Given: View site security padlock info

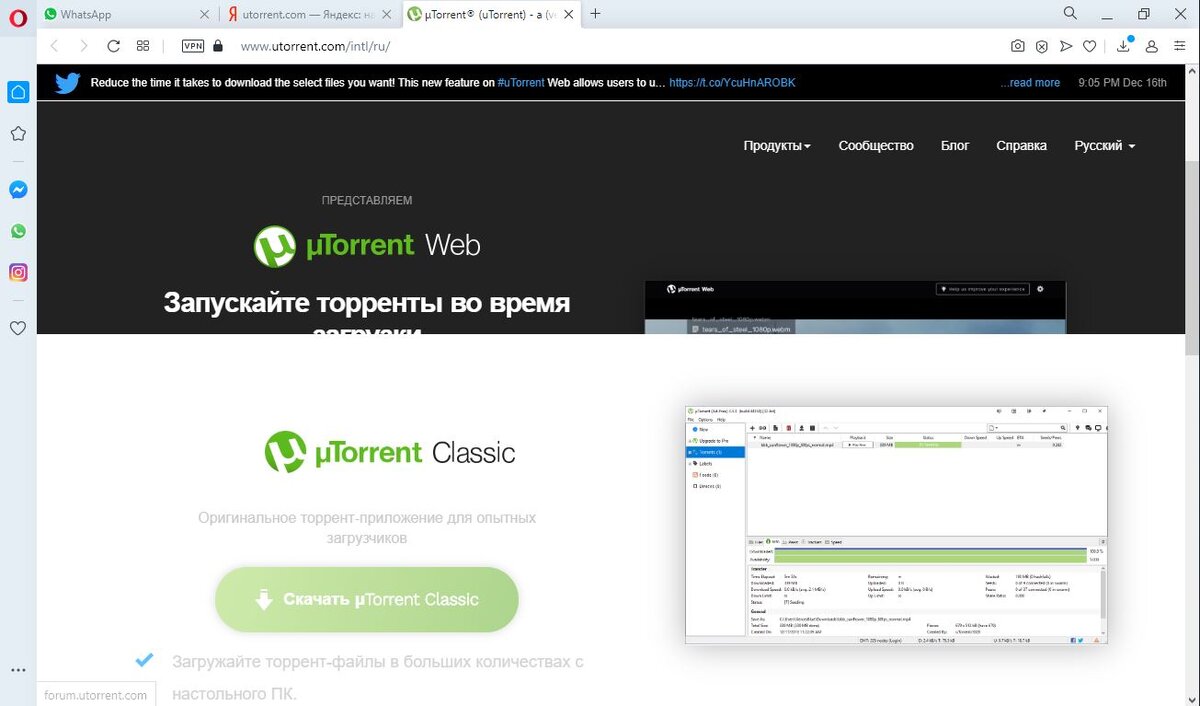Looking at the screenshot, I should pos(218,46).
